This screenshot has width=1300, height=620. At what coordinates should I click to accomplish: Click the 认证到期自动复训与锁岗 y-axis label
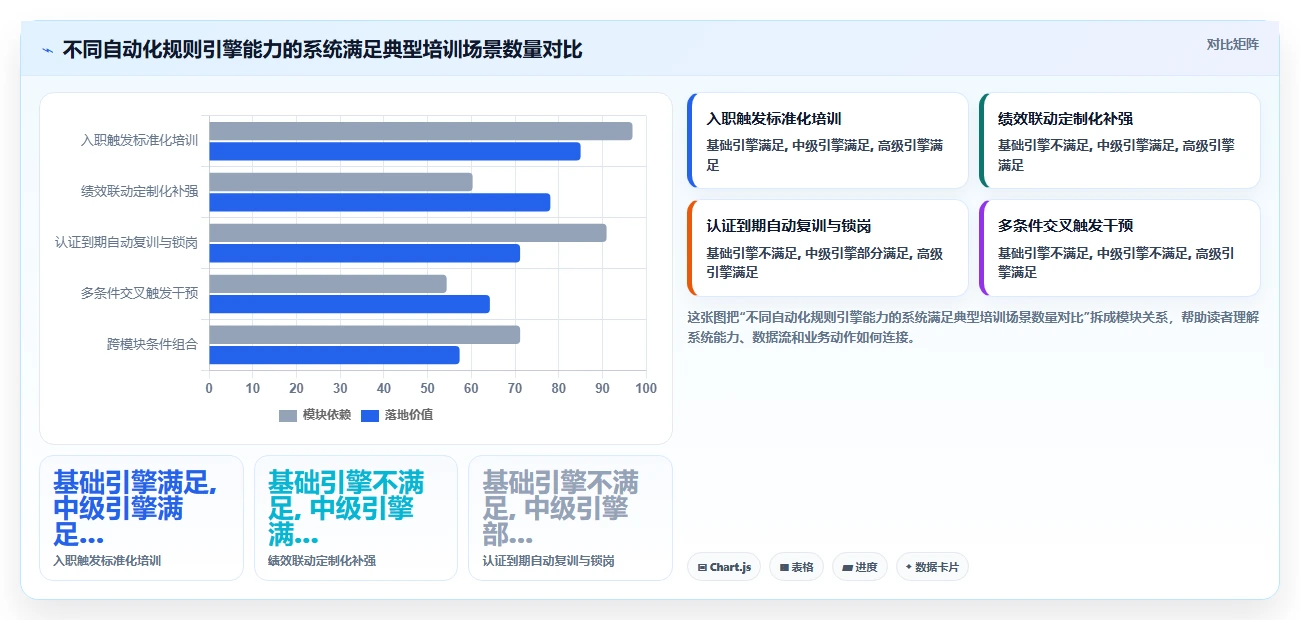coord(126,242)
